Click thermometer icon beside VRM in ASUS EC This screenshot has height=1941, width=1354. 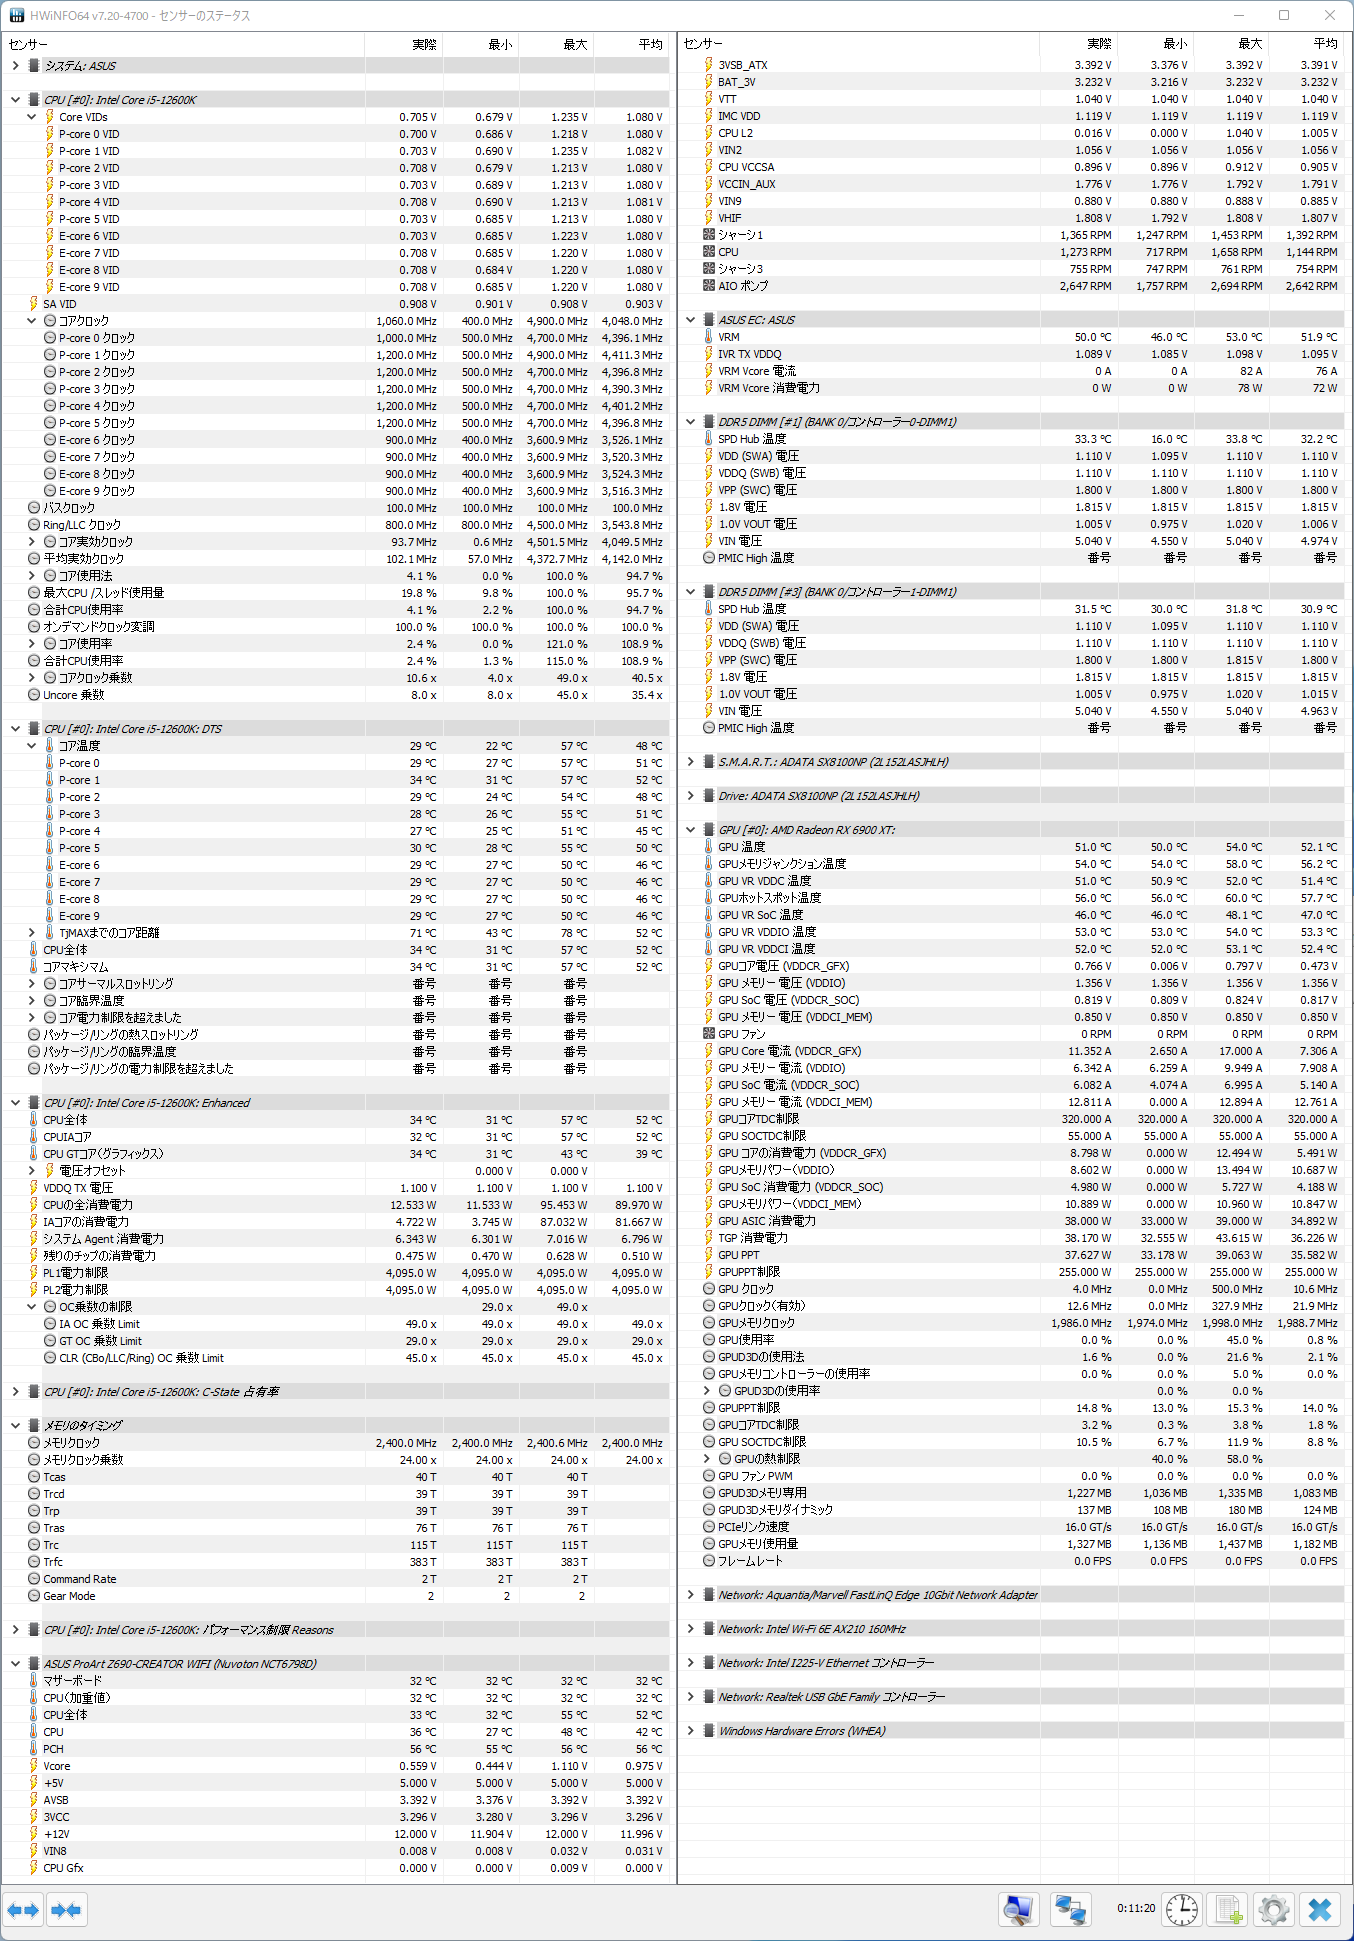click(708, 337)
